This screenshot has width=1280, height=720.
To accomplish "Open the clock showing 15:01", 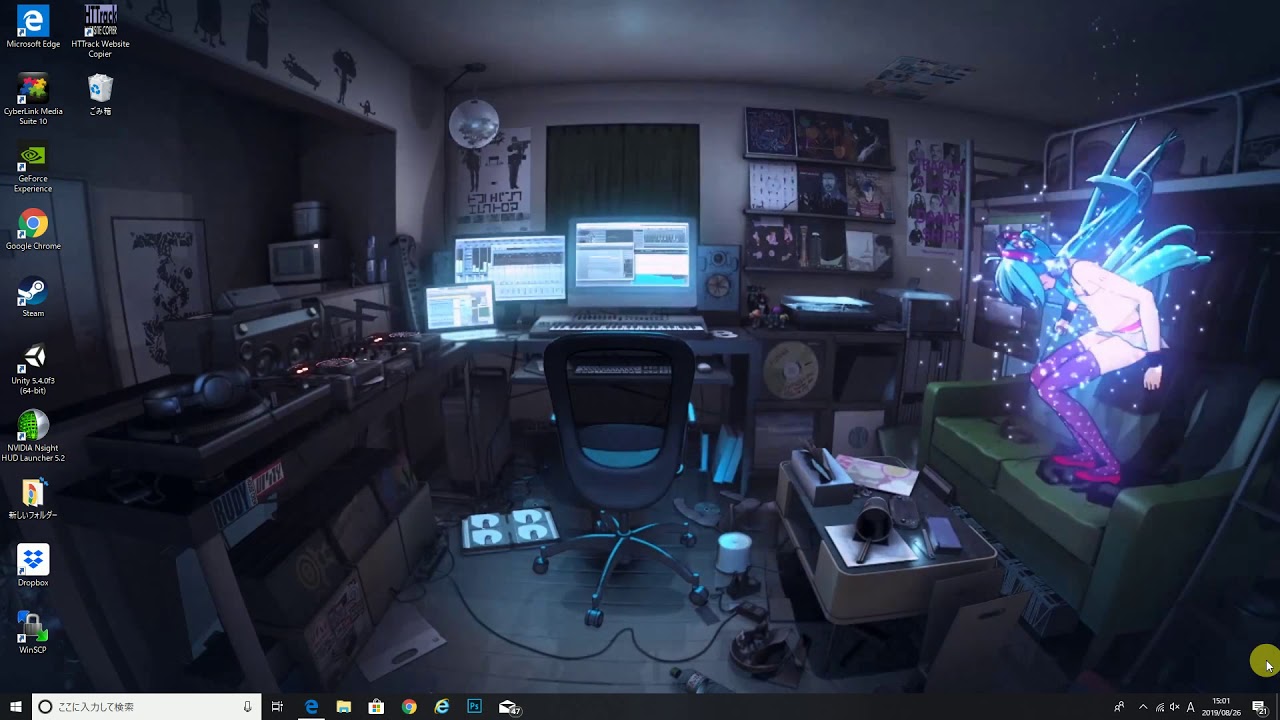I will pos(1221,707).
